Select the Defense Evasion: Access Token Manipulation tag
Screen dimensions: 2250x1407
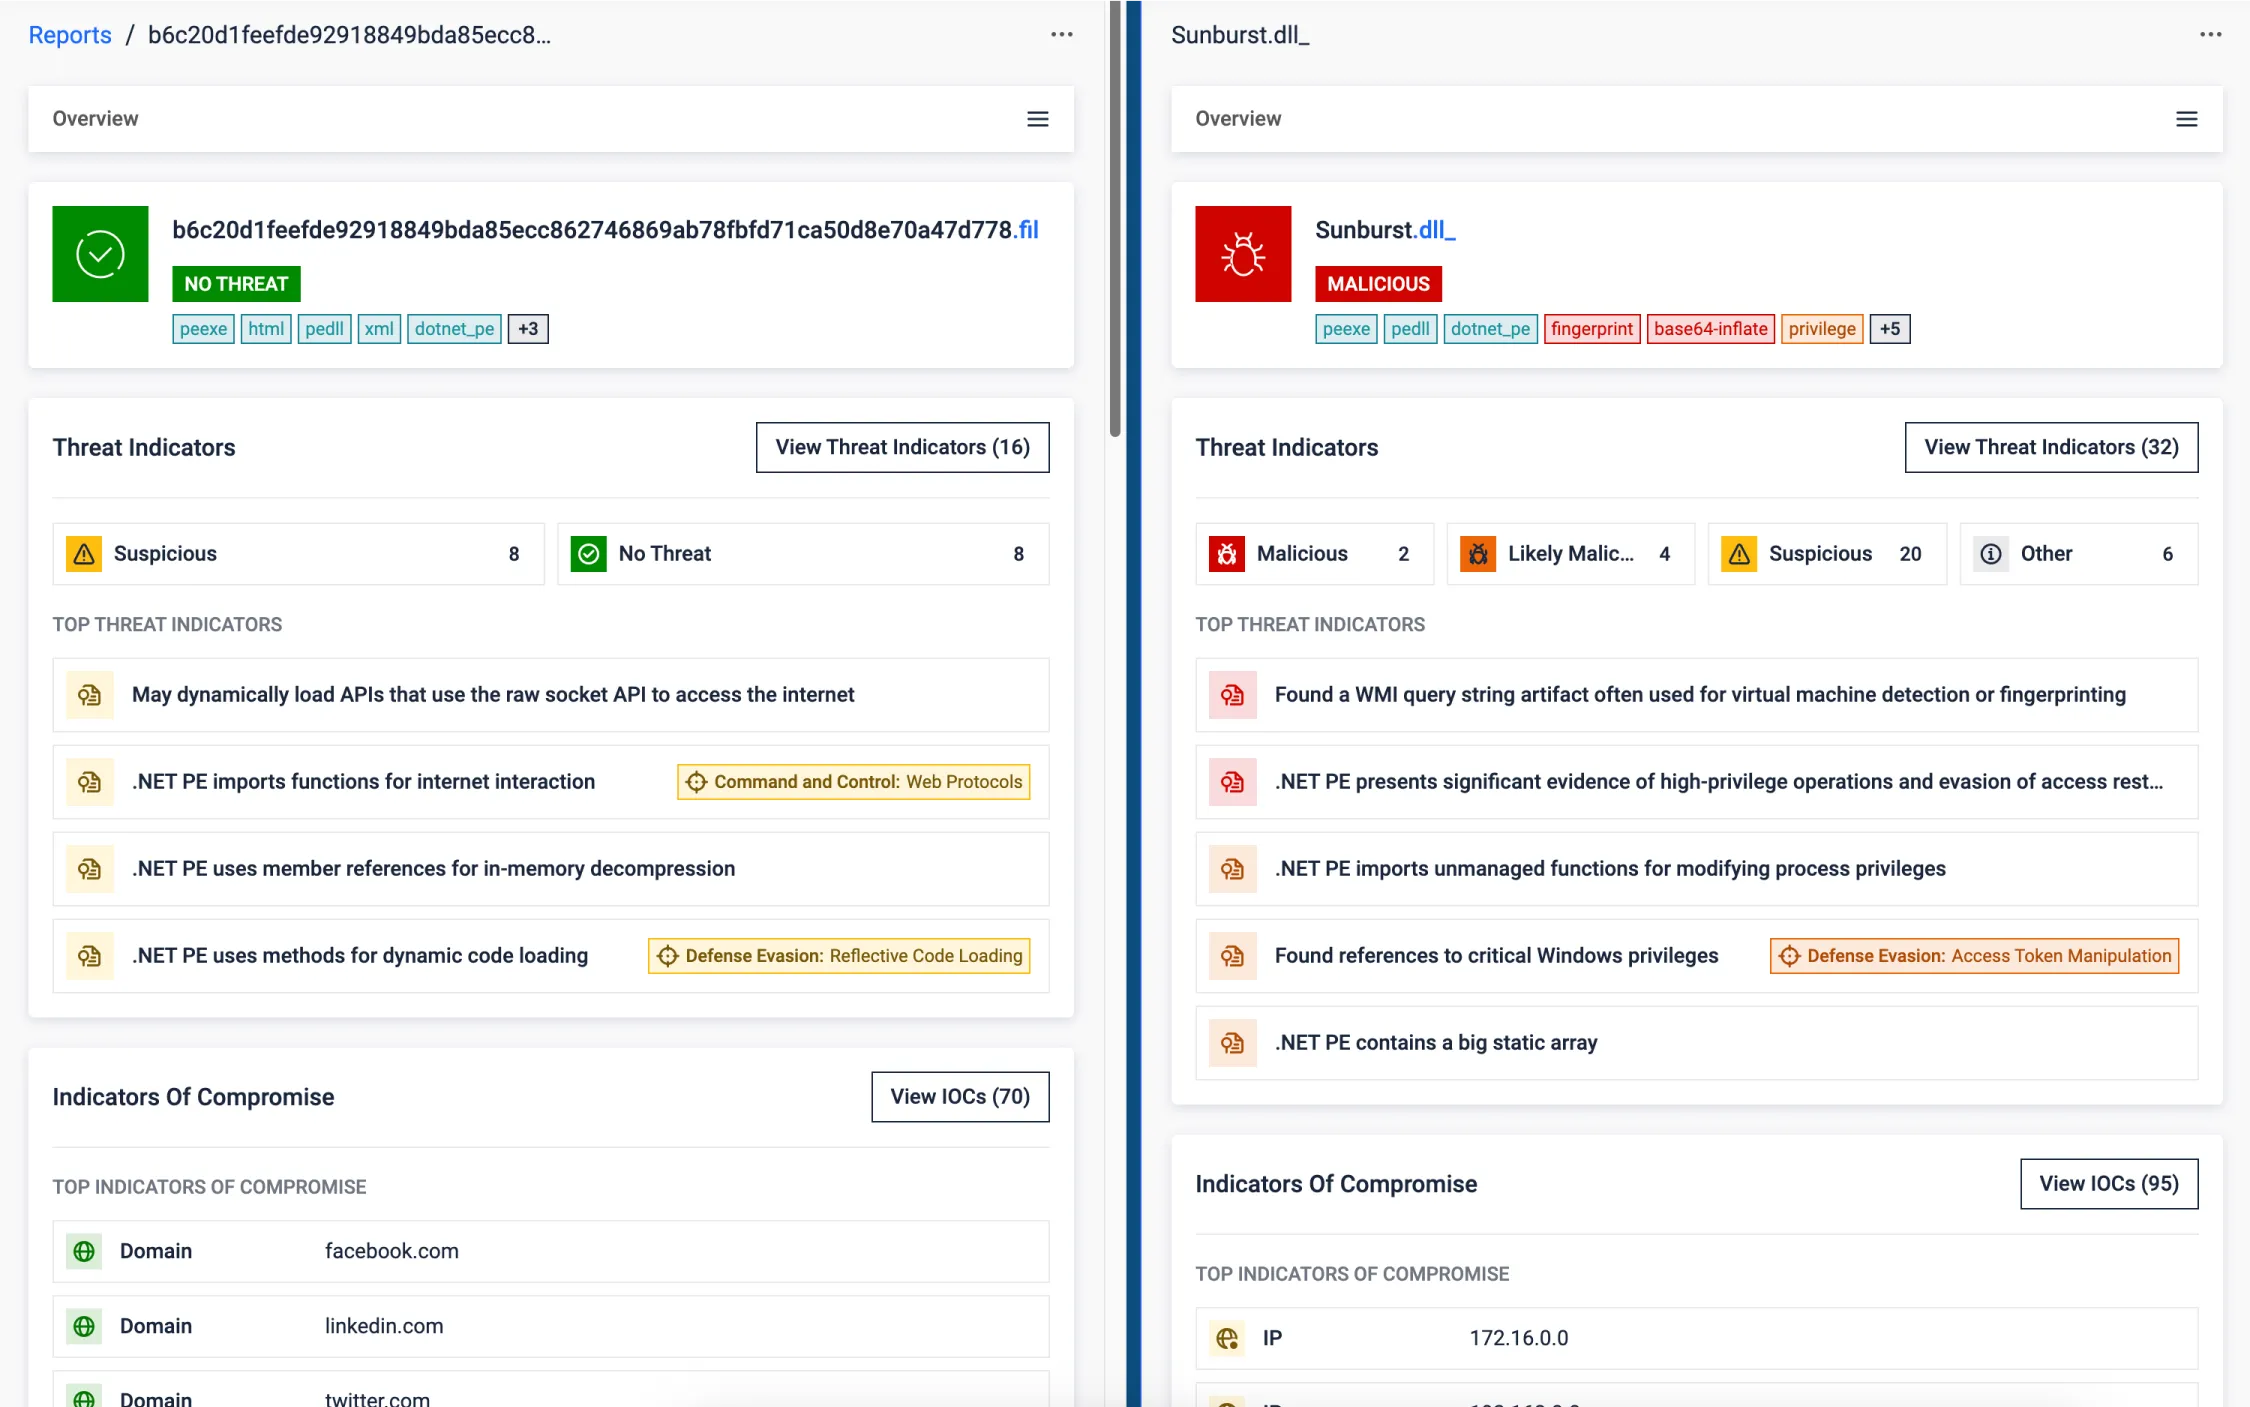1974,956
